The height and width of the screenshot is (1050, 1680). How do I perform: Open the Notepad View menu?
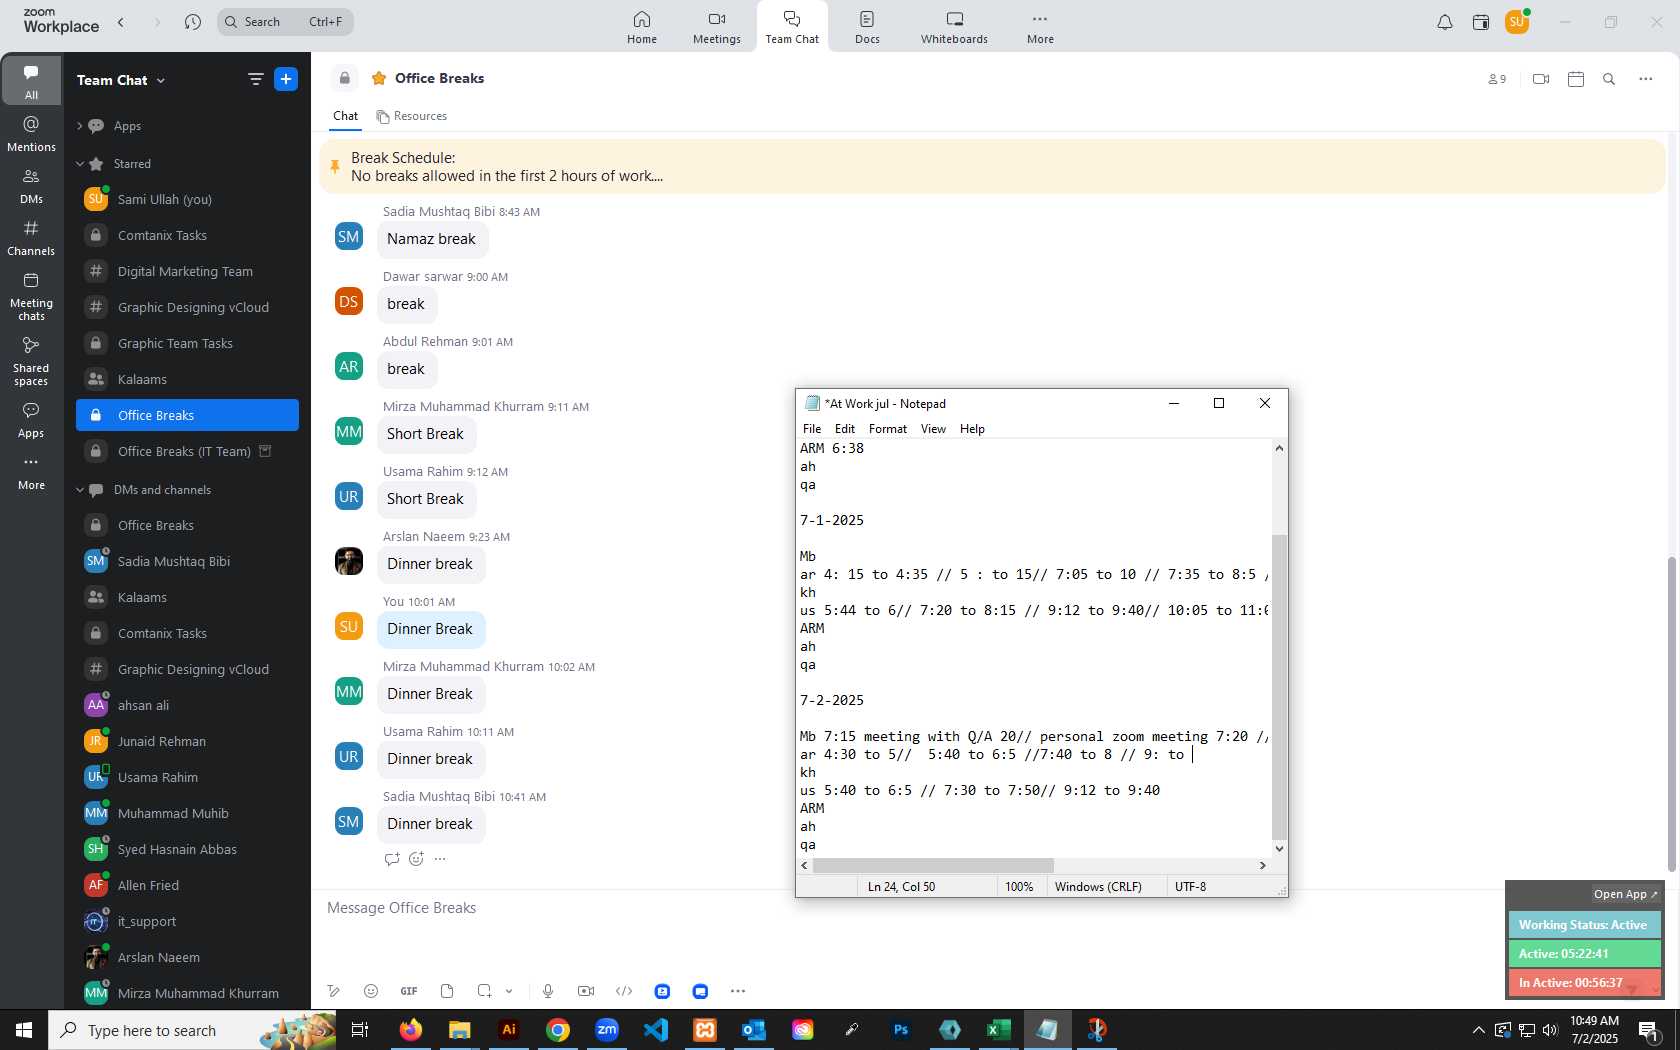(x=933, y=429)
